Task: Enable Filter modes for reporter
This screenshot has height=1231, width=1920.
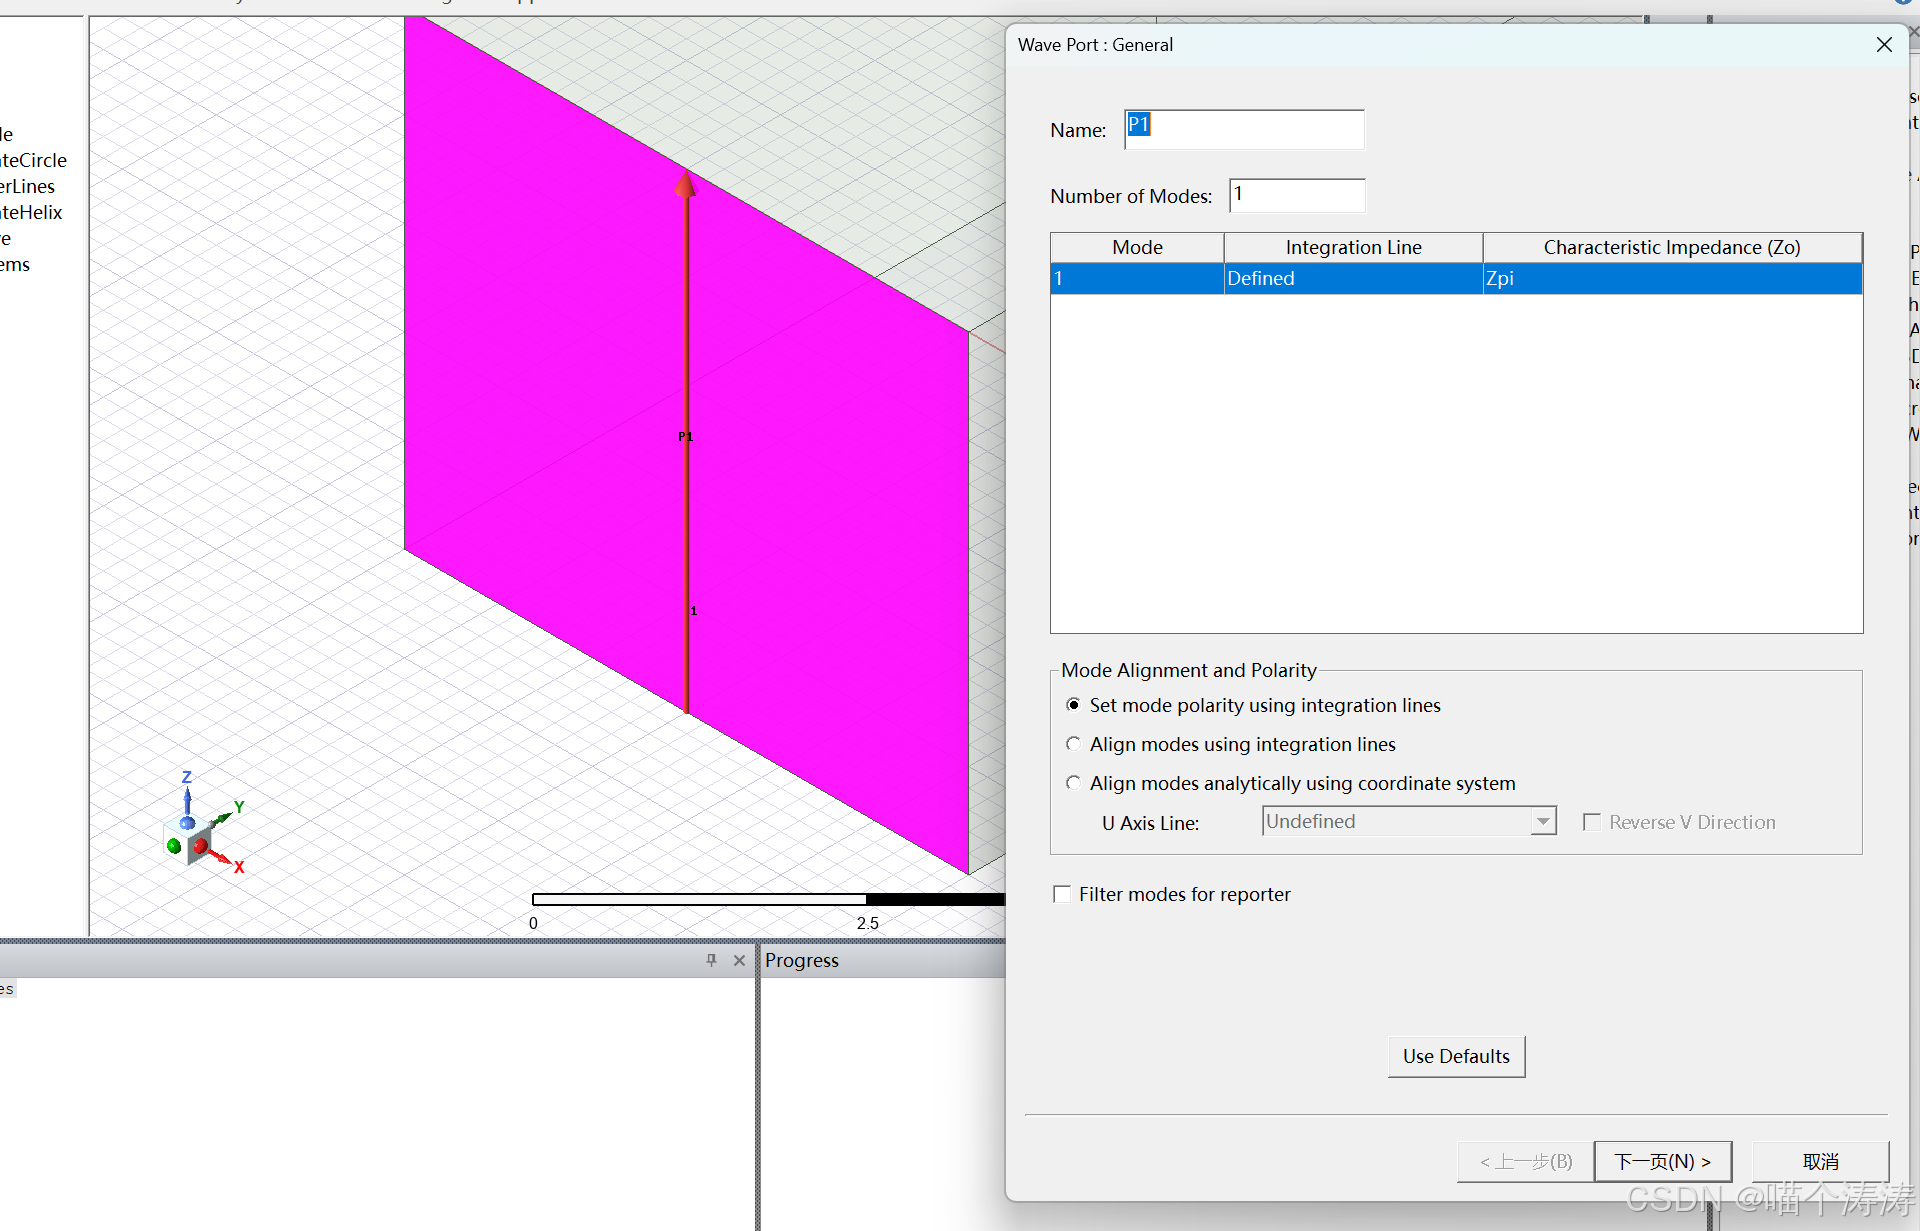Action: coord(1062,894)
